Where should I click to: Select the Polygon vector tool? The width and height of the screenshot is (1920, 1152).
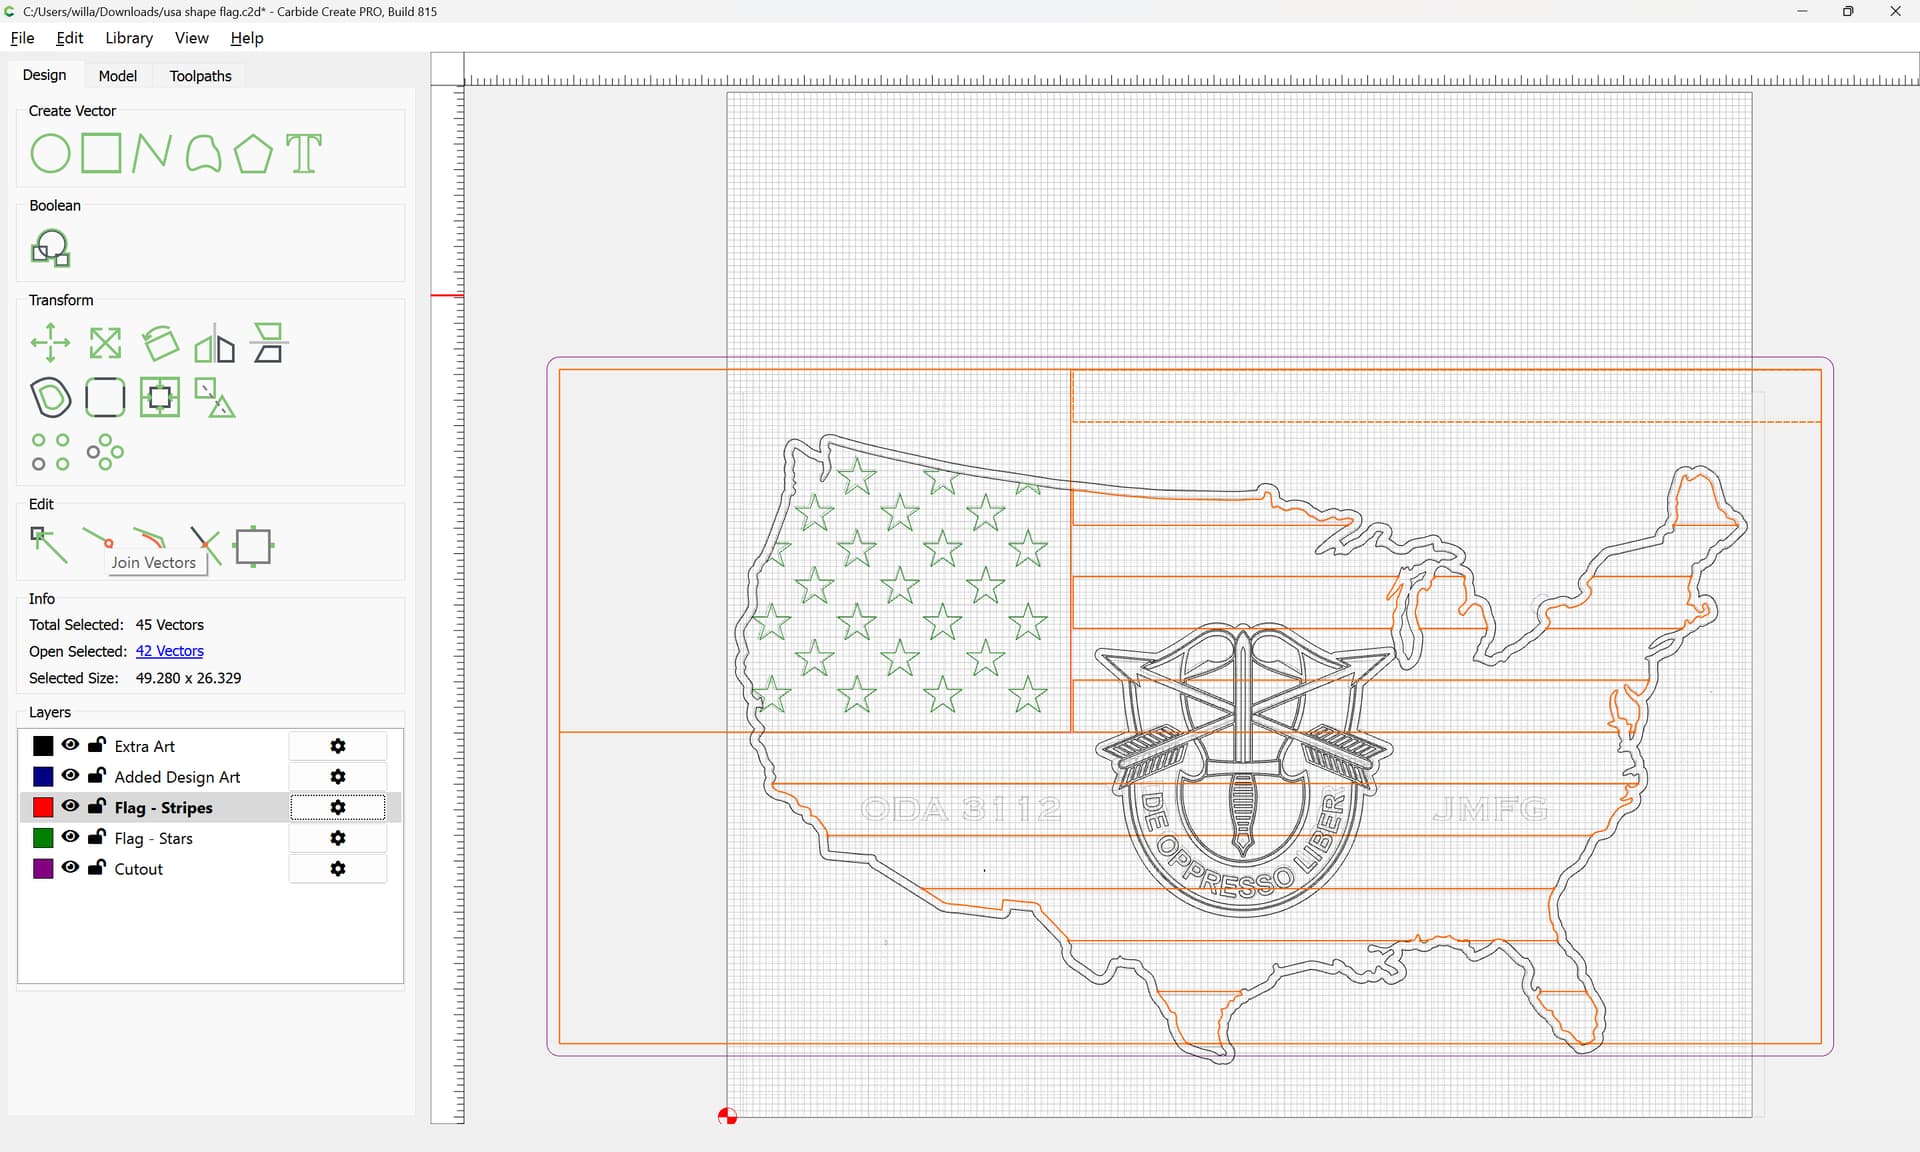(x=253, y=154)
